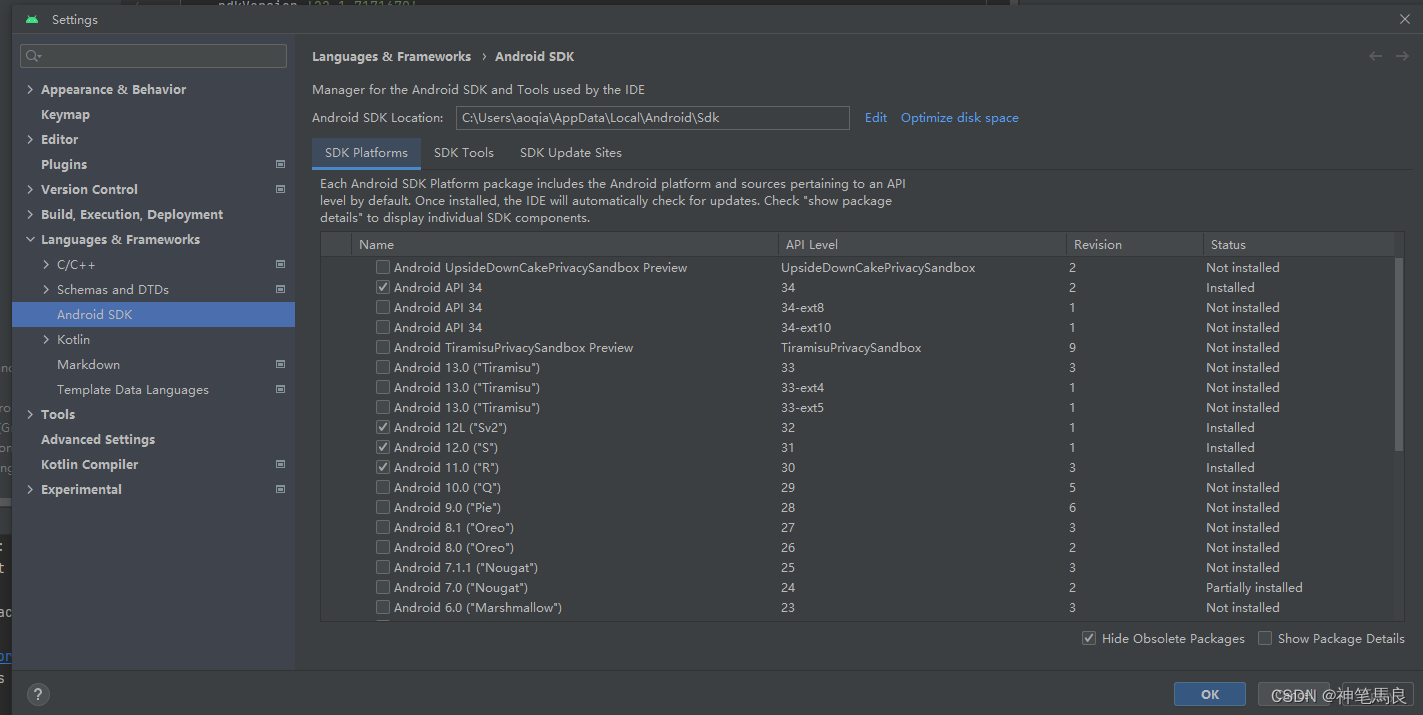Expand the Editor section
The height and width of the screenshot is (715, 1423).
click(30, 139)
